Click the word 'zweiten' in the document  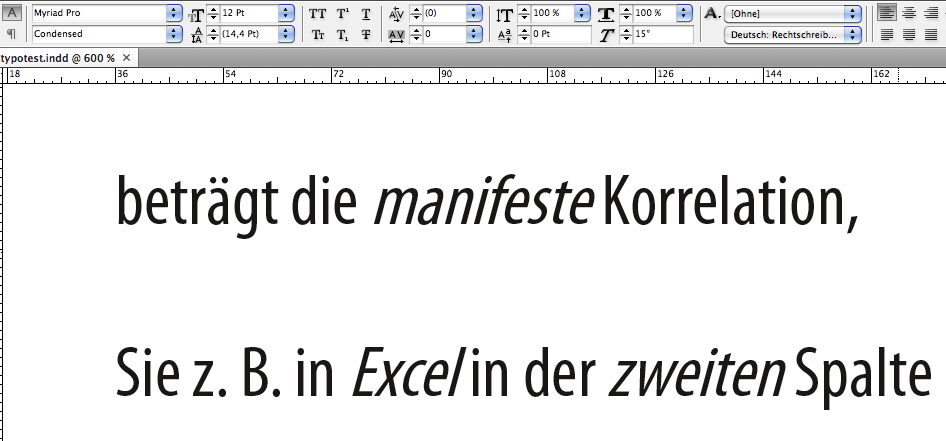(x=697, y=373)
